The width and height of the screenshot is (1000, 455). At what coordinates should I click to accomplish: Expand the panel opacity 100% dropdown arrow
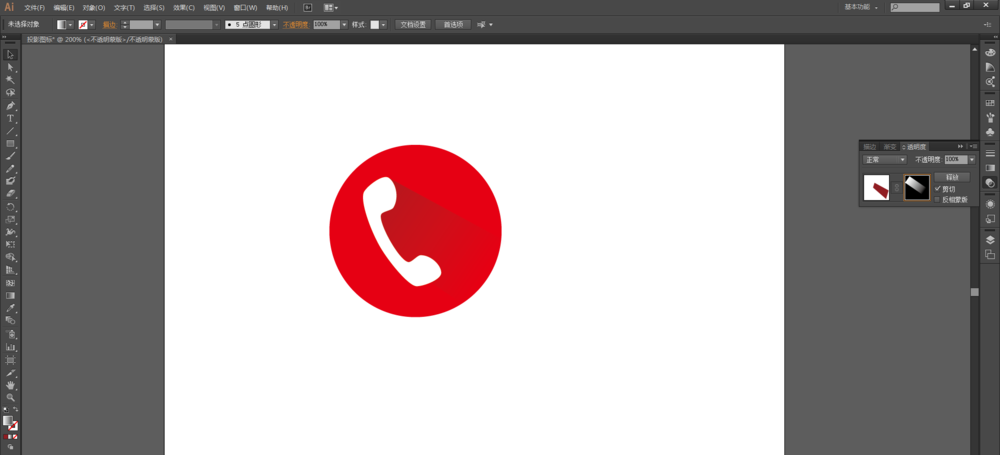tap(971, 160)
